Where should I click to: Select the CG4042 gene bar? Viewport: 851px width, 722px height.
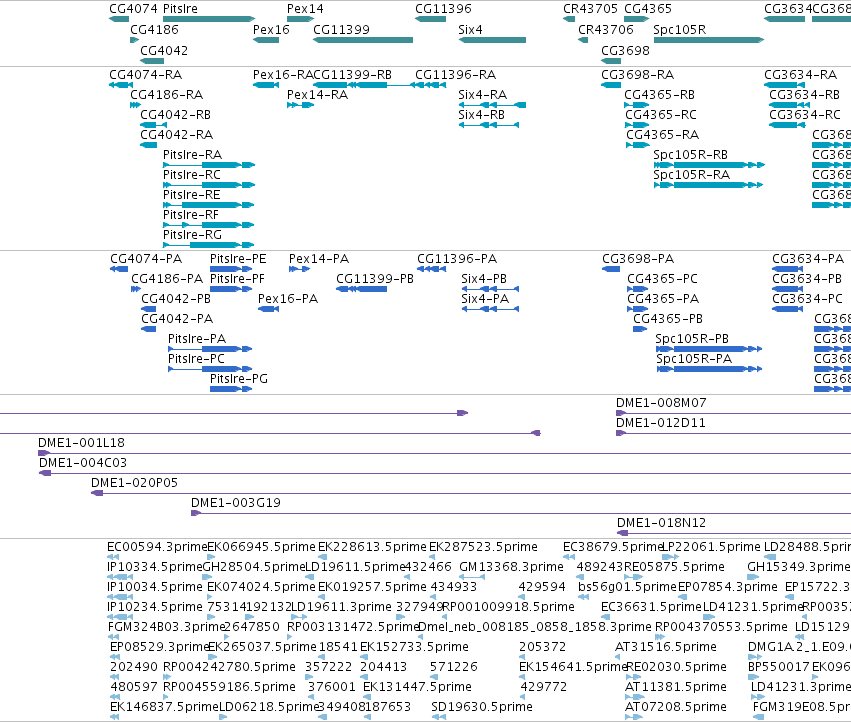tap(152, 61)
